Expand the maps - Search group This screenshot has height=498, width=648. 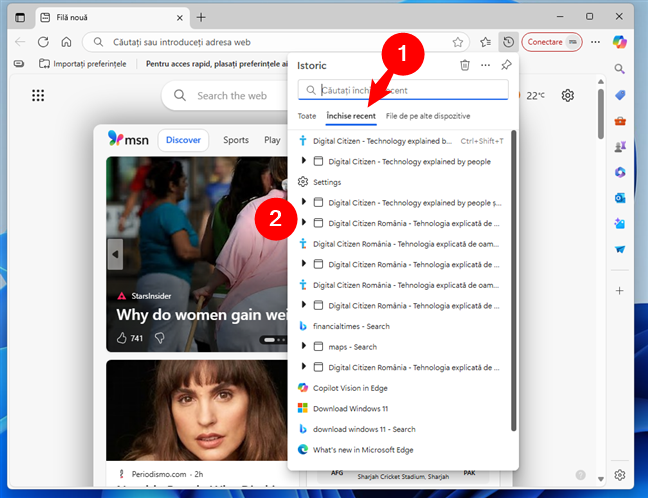304,346
